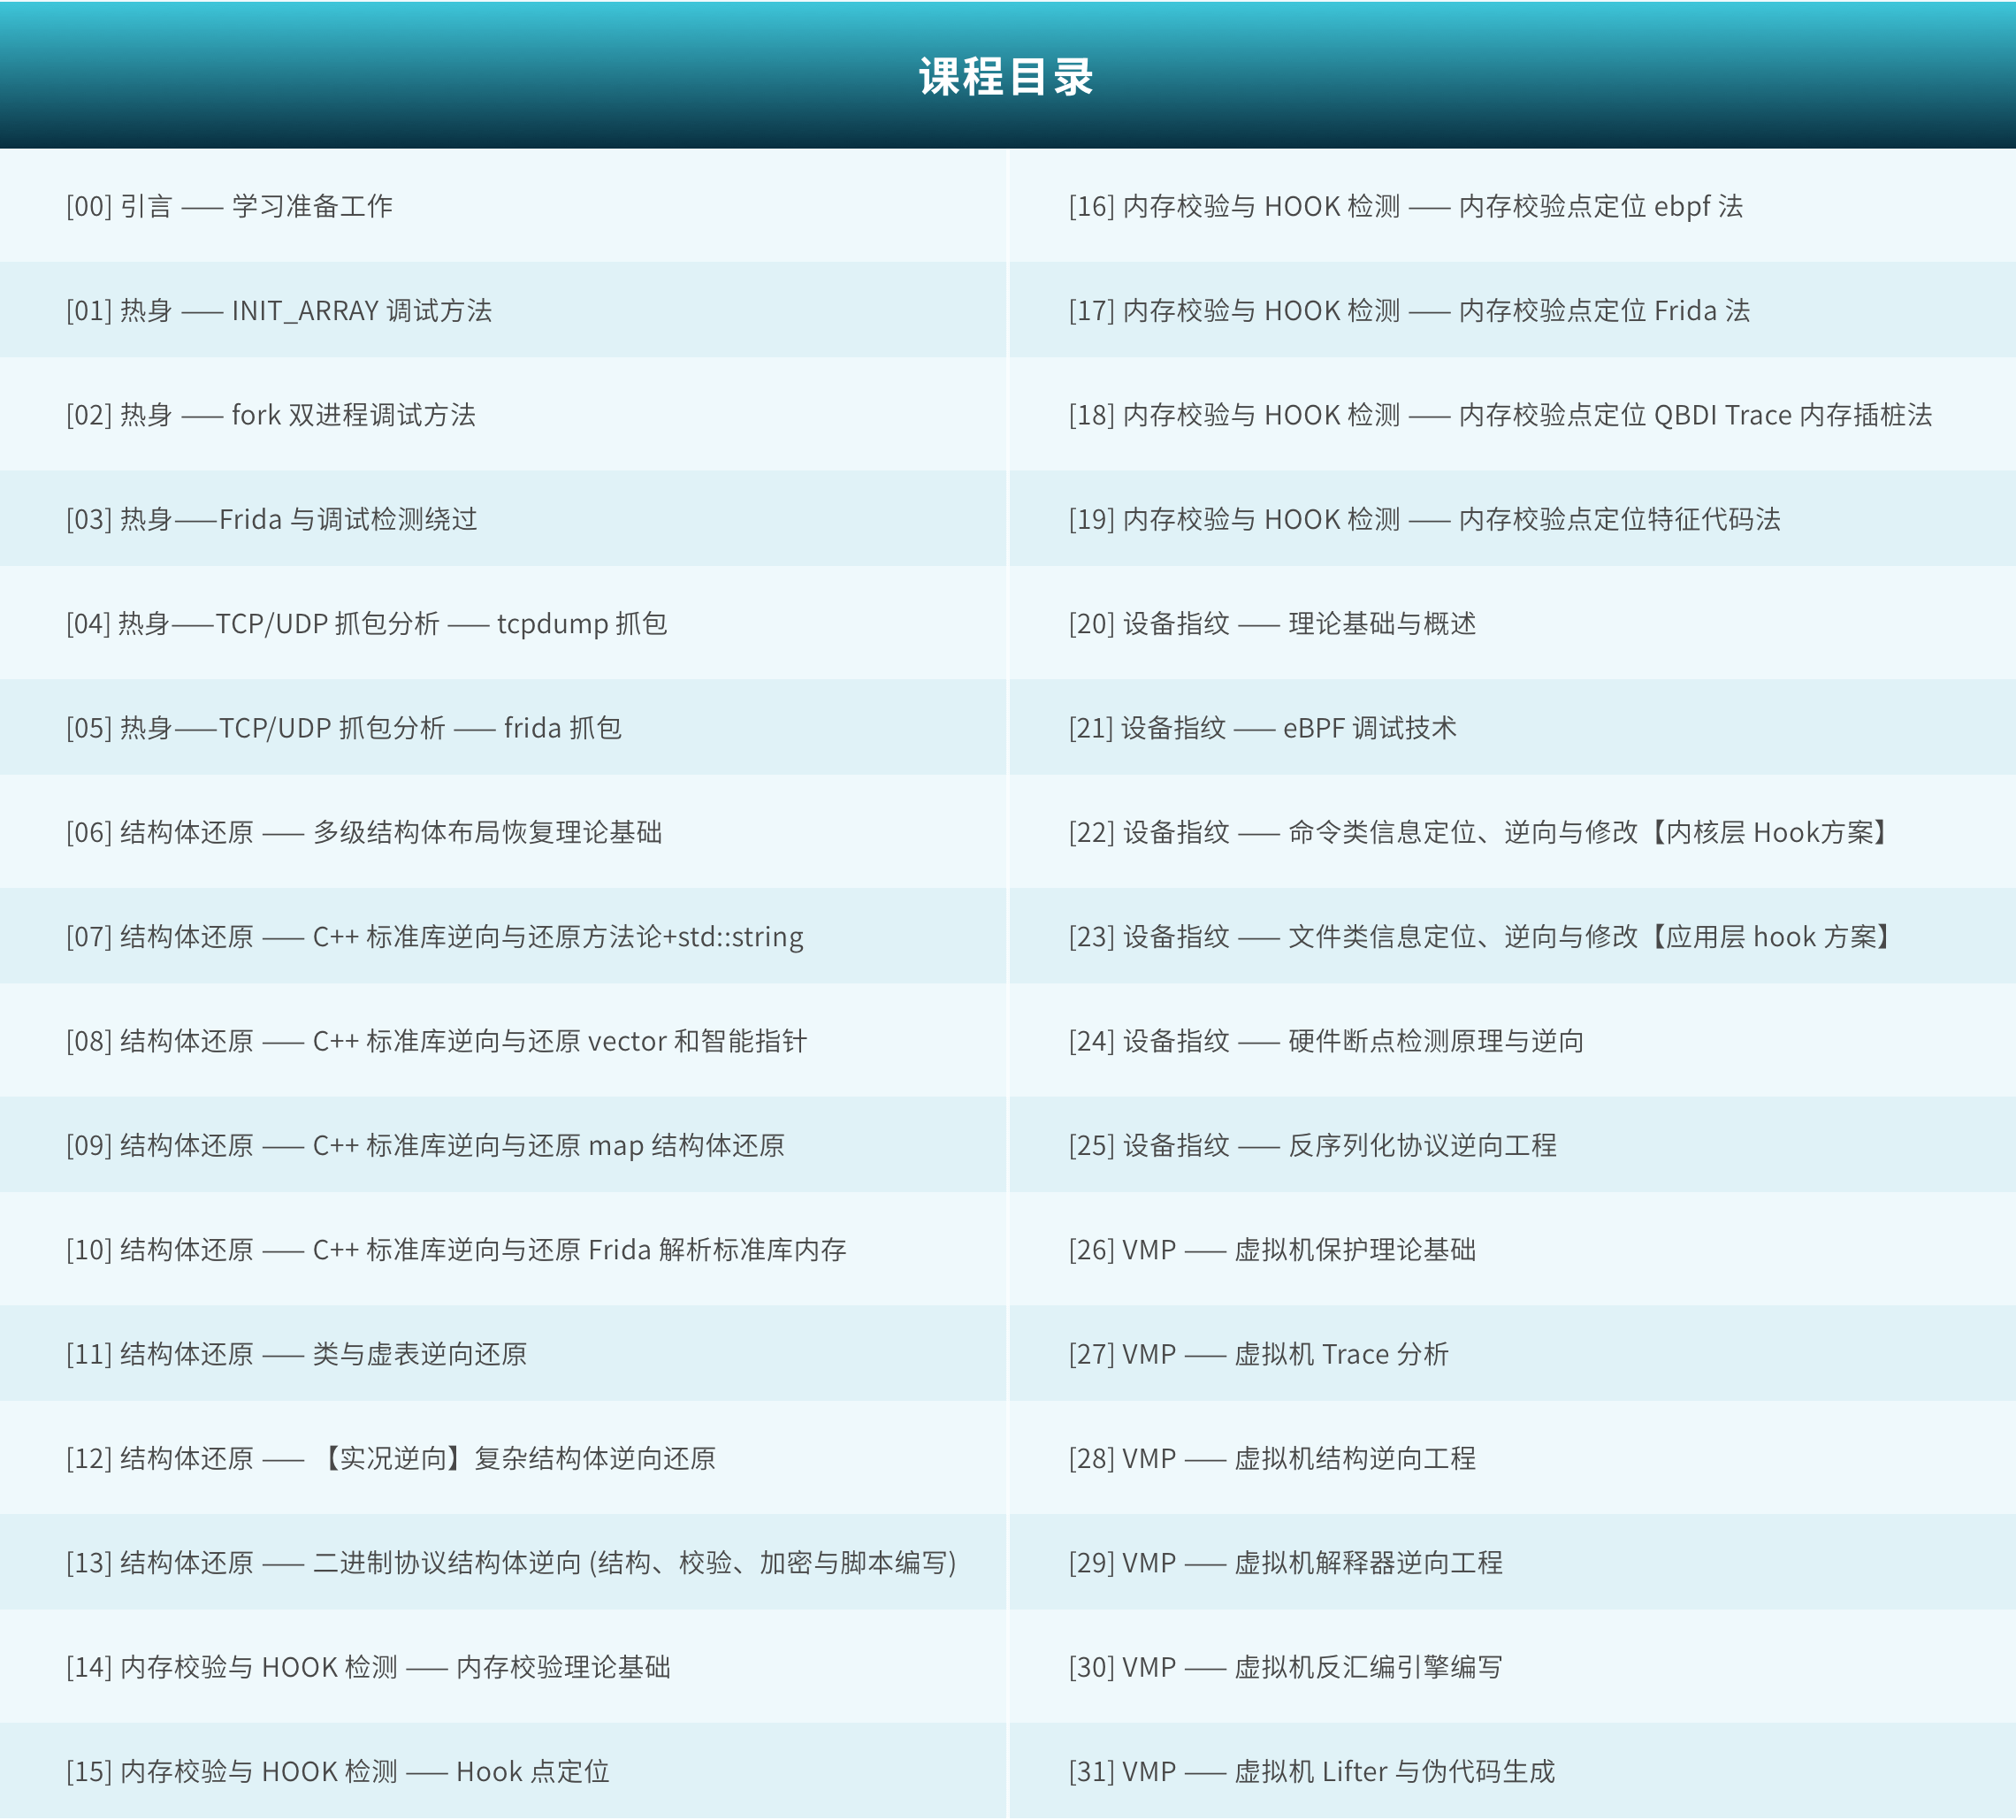This screenshot has height=1820, width=2016.
Task: Click lesson [03] Frida 与调试检测绕过
Action: click(x=272, y=520)
